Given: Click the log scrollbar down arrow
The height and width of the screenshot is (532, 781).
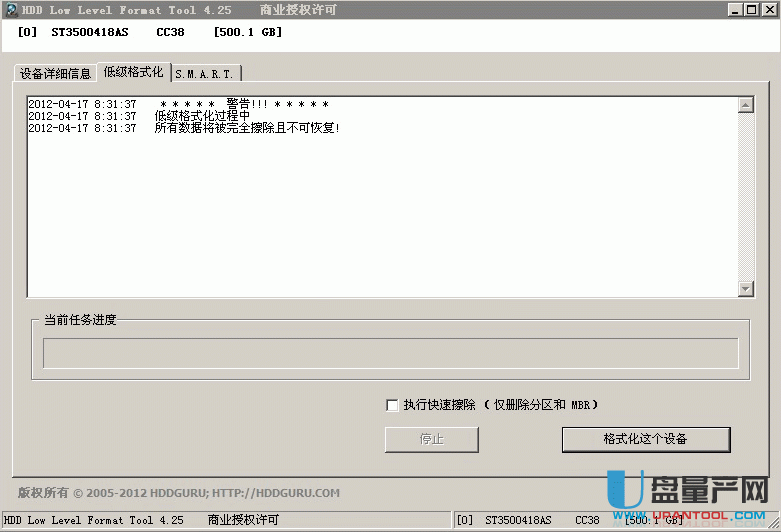Looking at the screenshot, I should (x=745, y=289).
